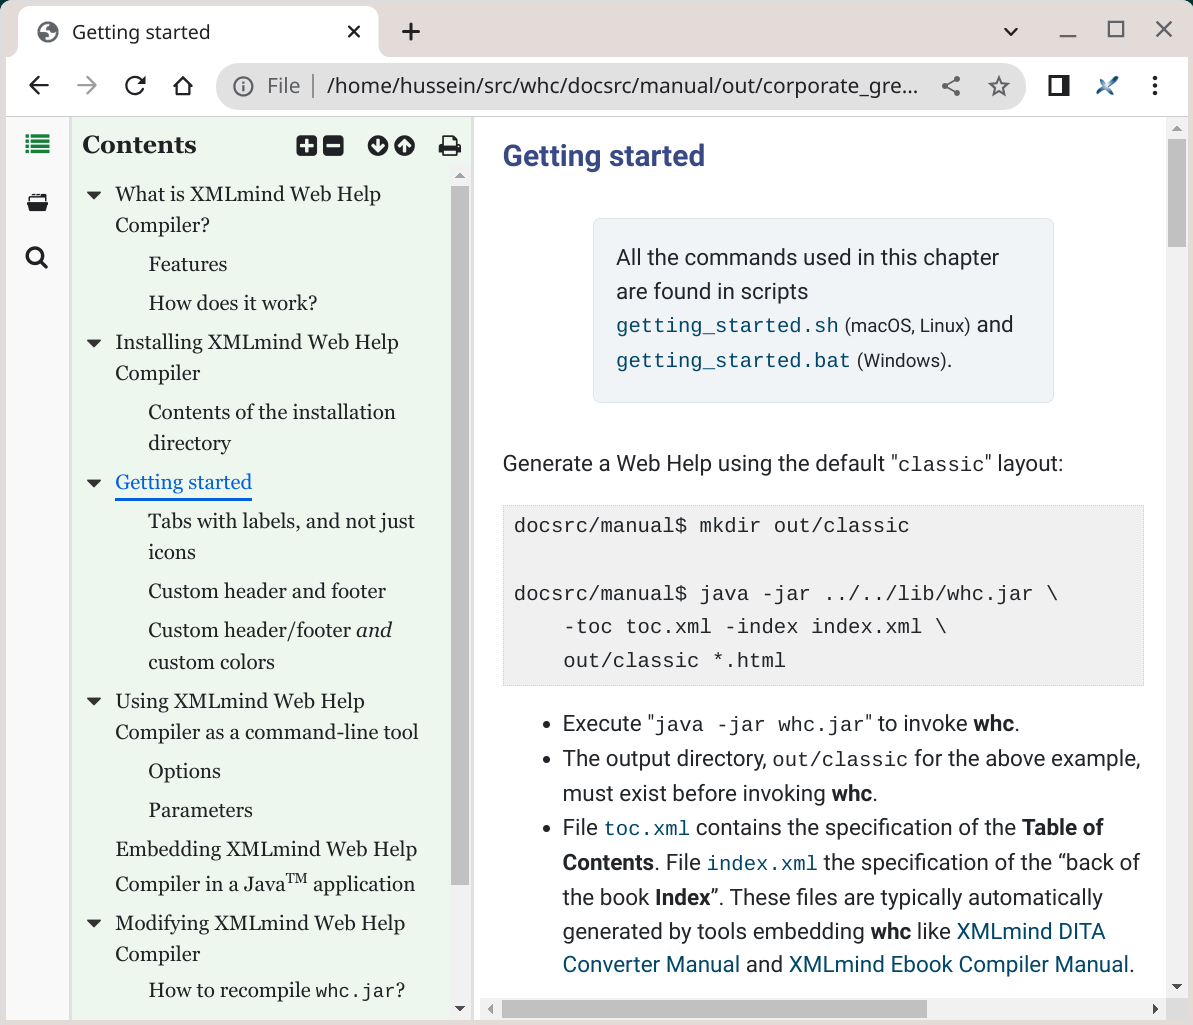The width and height of the screenshot is (1193, 1025).
Task: Open the XMLmind Ebook Compiler Manual link
Action: click(958, 965)
